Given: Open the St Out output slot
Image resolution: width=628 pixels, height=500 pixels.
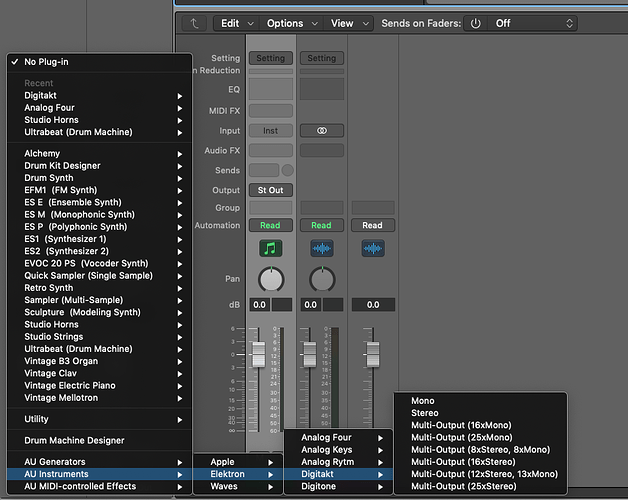Looking at the screenshot, I should coord(271,190).
